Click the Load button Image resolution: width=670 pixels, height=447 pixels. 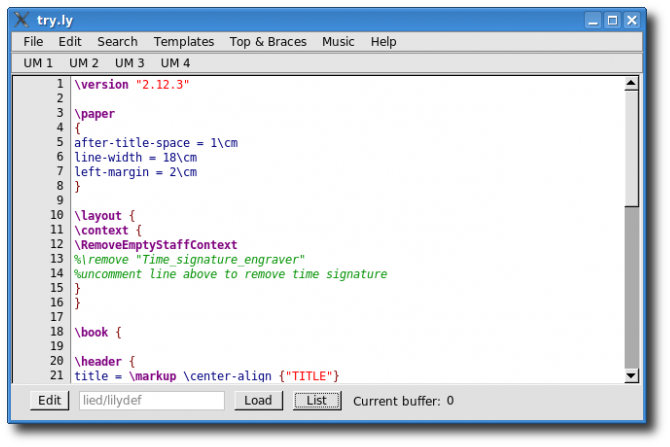[258, 400]
